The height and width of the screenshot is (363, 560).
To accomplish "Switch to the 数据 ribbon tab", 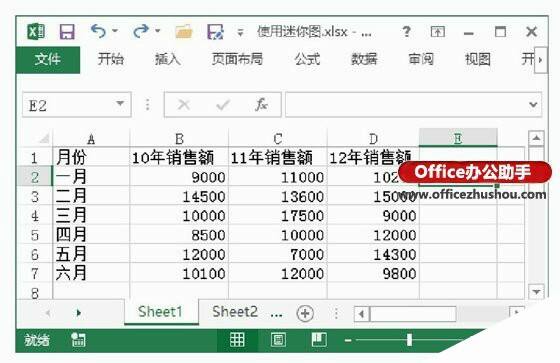I will click(x=364, y=59).
